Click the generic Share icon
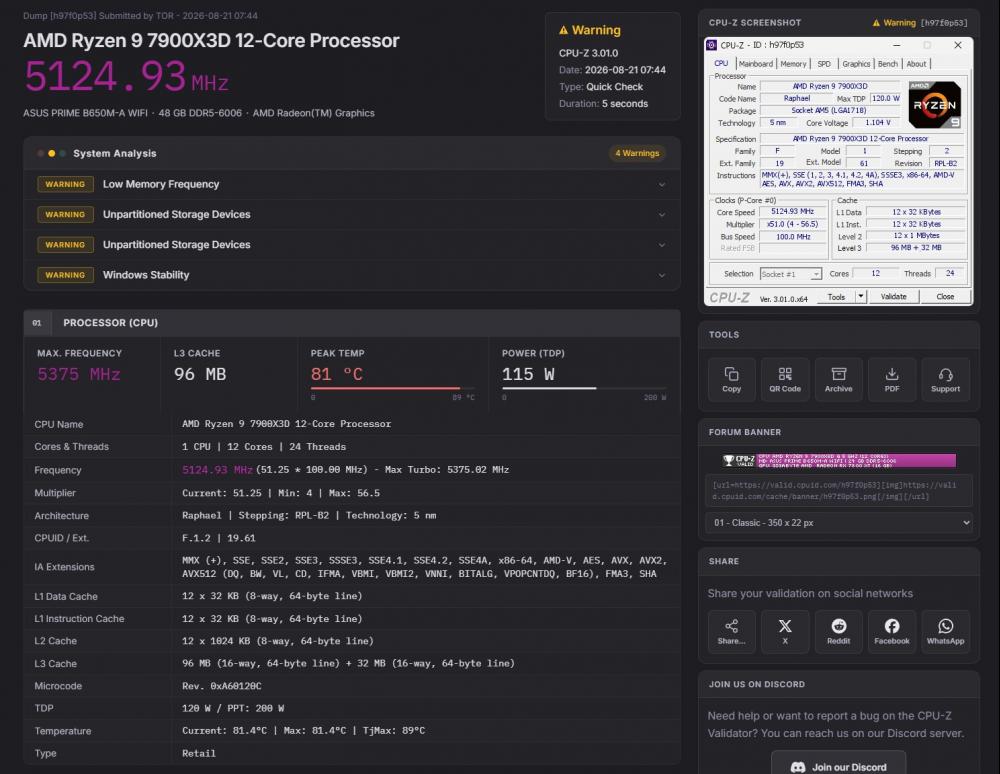This screenshot has width=1000, height=774. coord(732,631)
